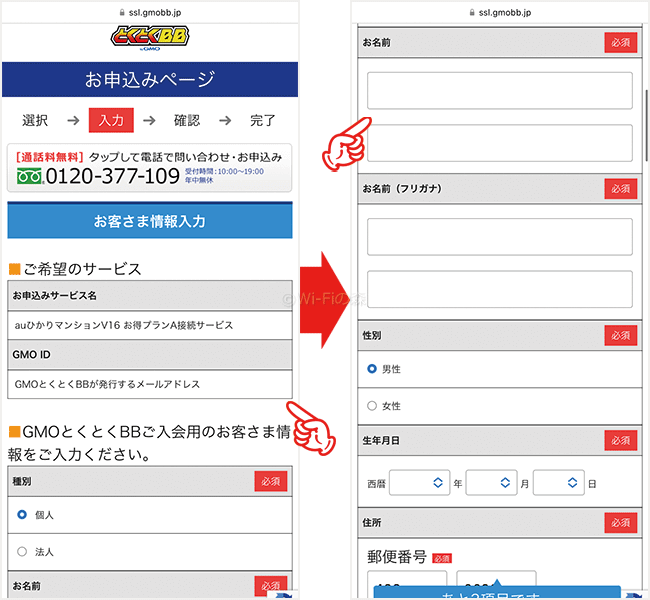Click the GMO ID label

tap(32, 355)
